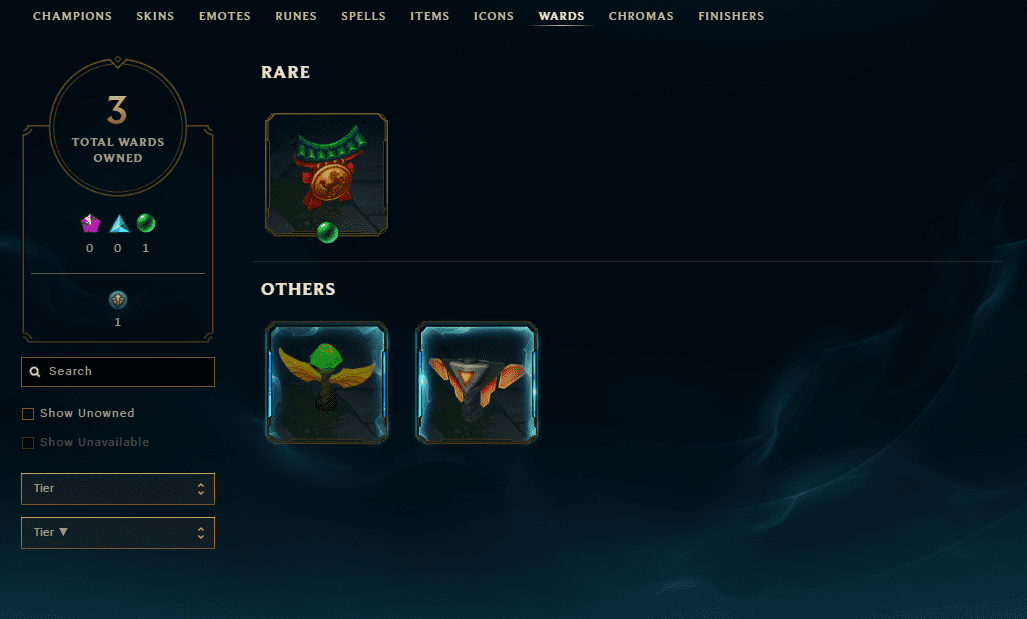Image resolution: width=1027 pixels, height=619 pixels.
Task: Select the green winged ward thumbnail
Action: pyautogui.click(x=326, y=383)
